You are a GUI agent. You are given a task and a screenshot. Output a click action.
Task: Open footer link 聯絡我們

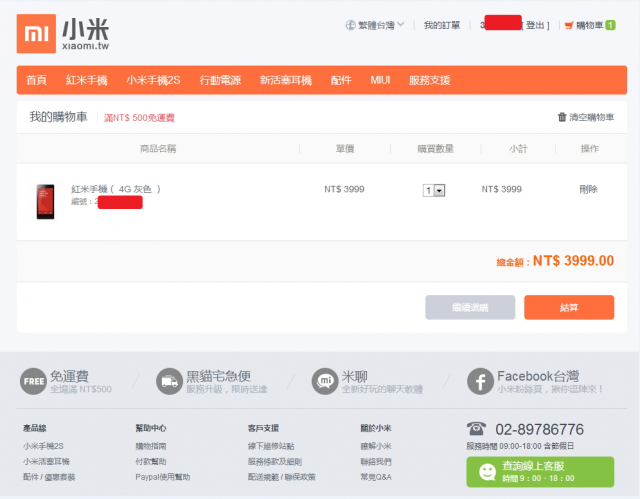(376, 461)
